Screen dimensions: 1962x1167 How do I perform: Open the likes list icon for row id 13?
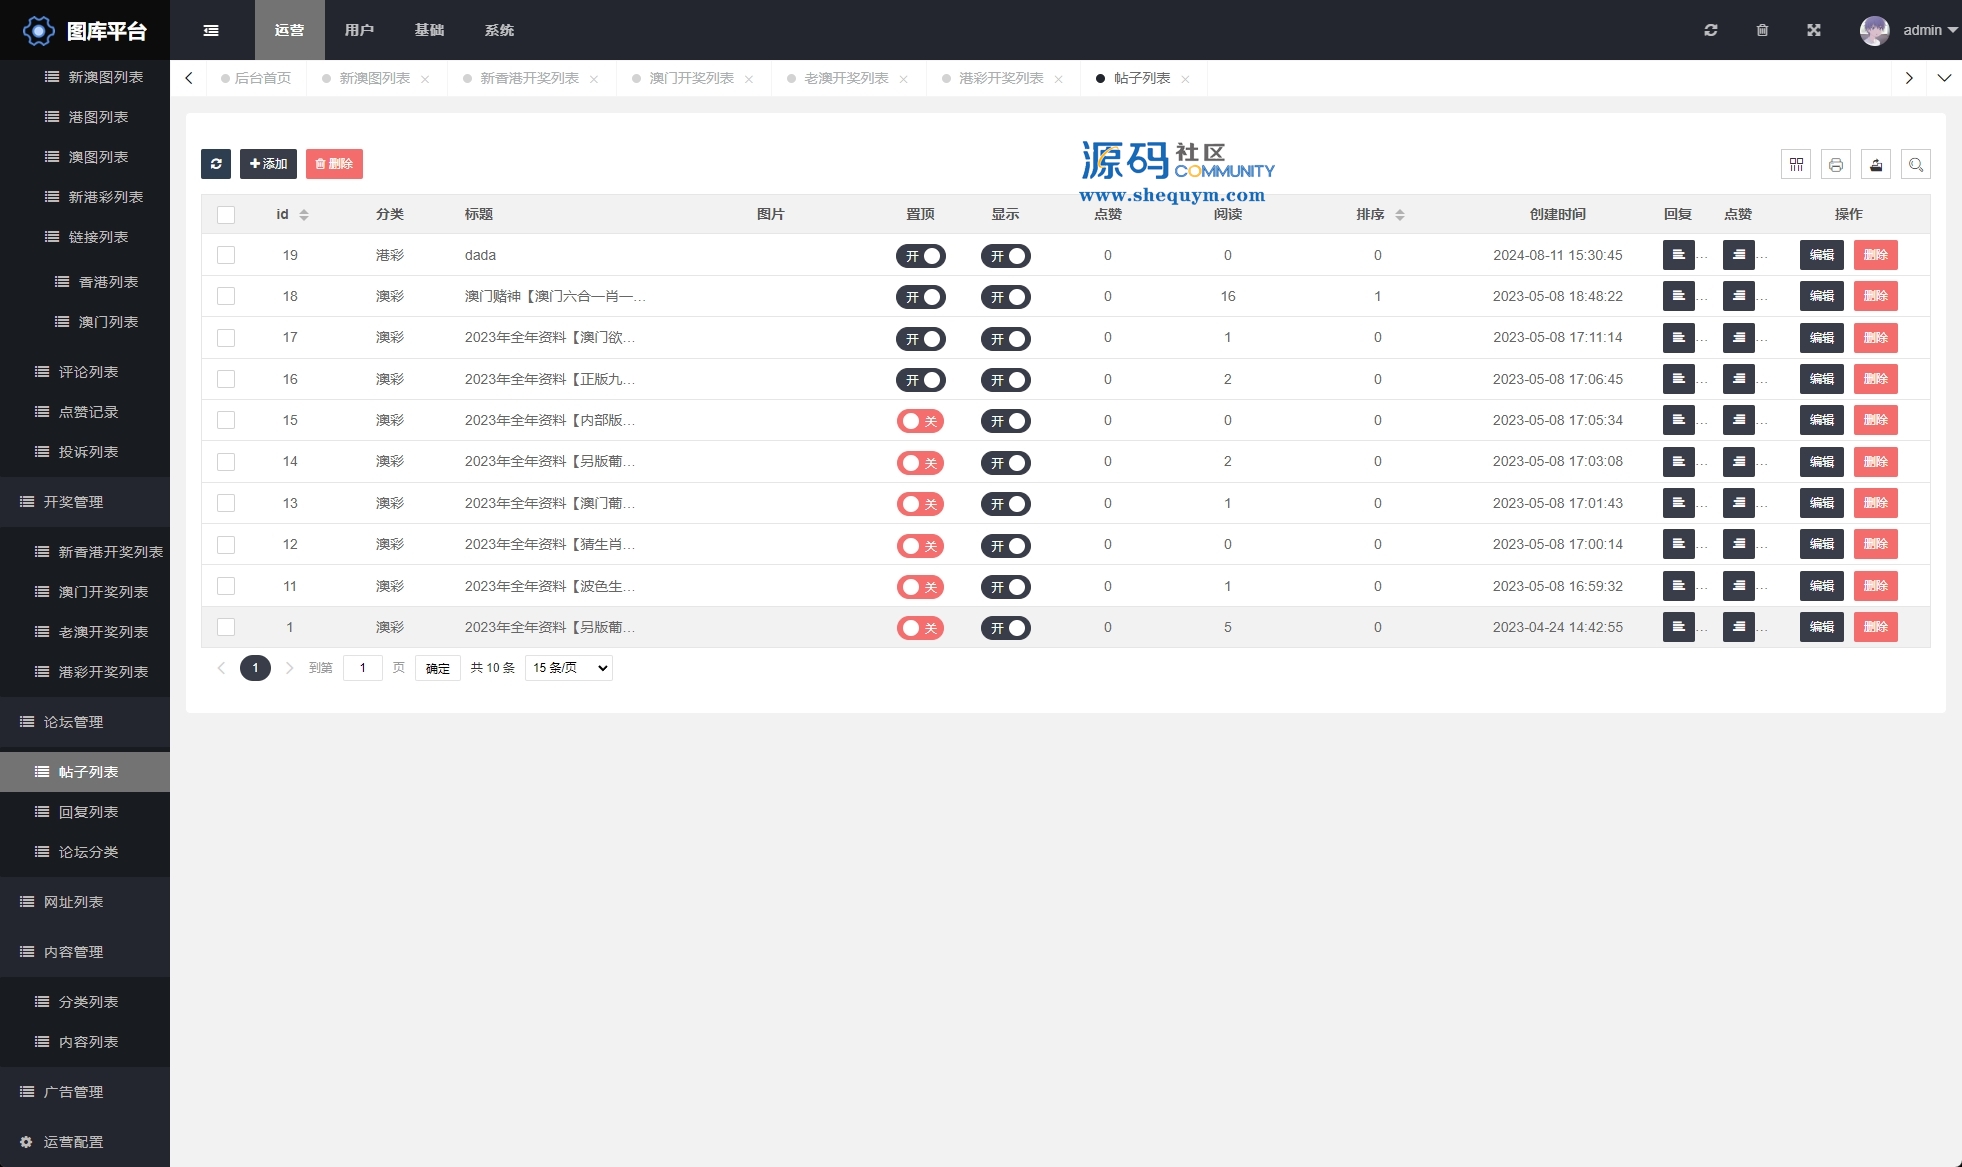coord(1739,503)
